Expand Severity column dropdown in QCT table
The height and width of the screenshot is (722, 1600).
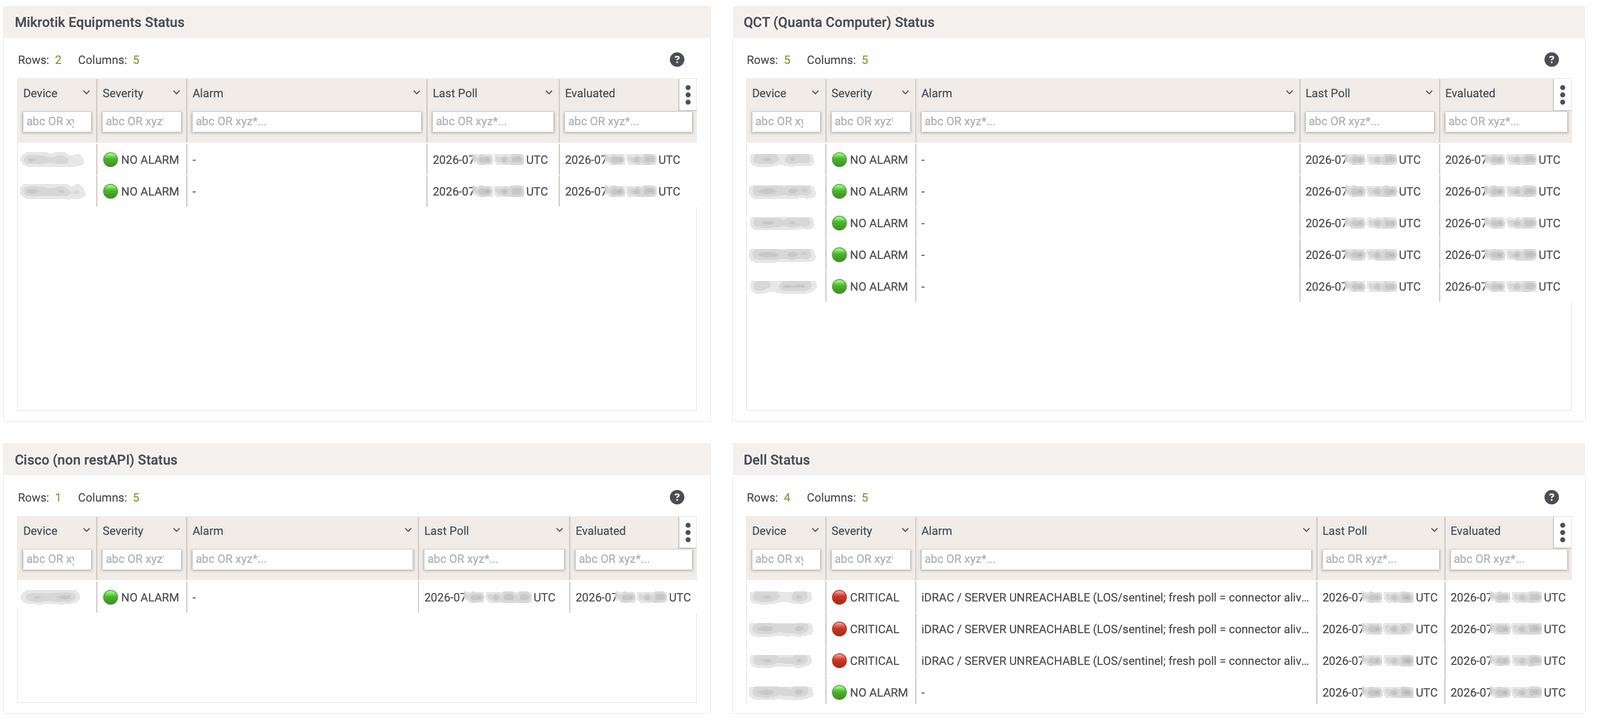[905, 93]
